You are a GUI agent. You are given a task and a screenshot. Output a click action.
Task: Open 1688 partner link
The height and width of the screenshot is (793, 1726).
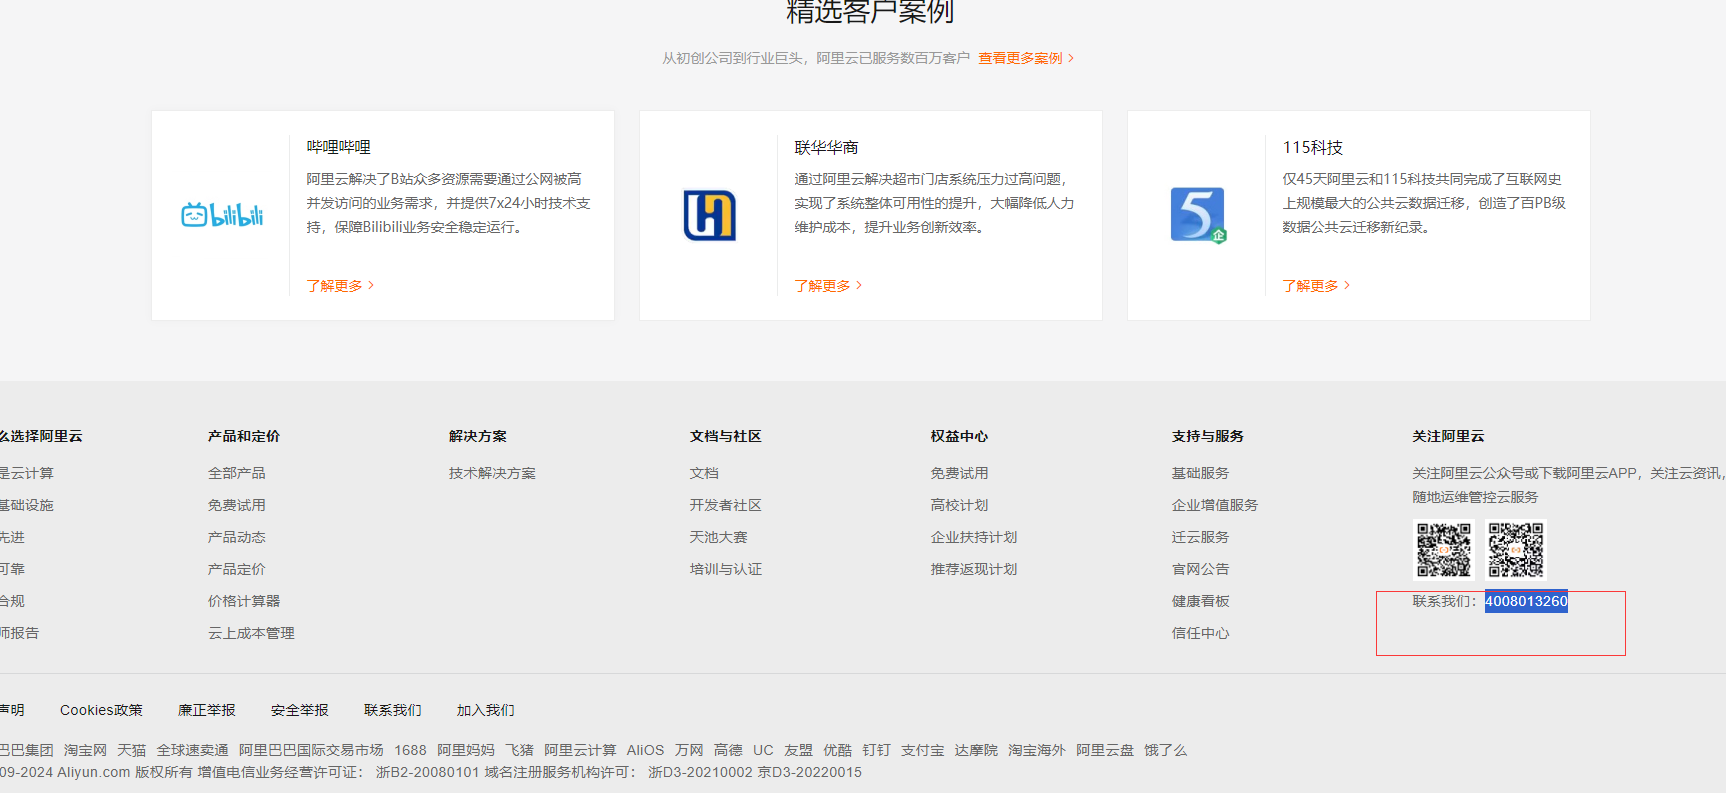point(410,750)
